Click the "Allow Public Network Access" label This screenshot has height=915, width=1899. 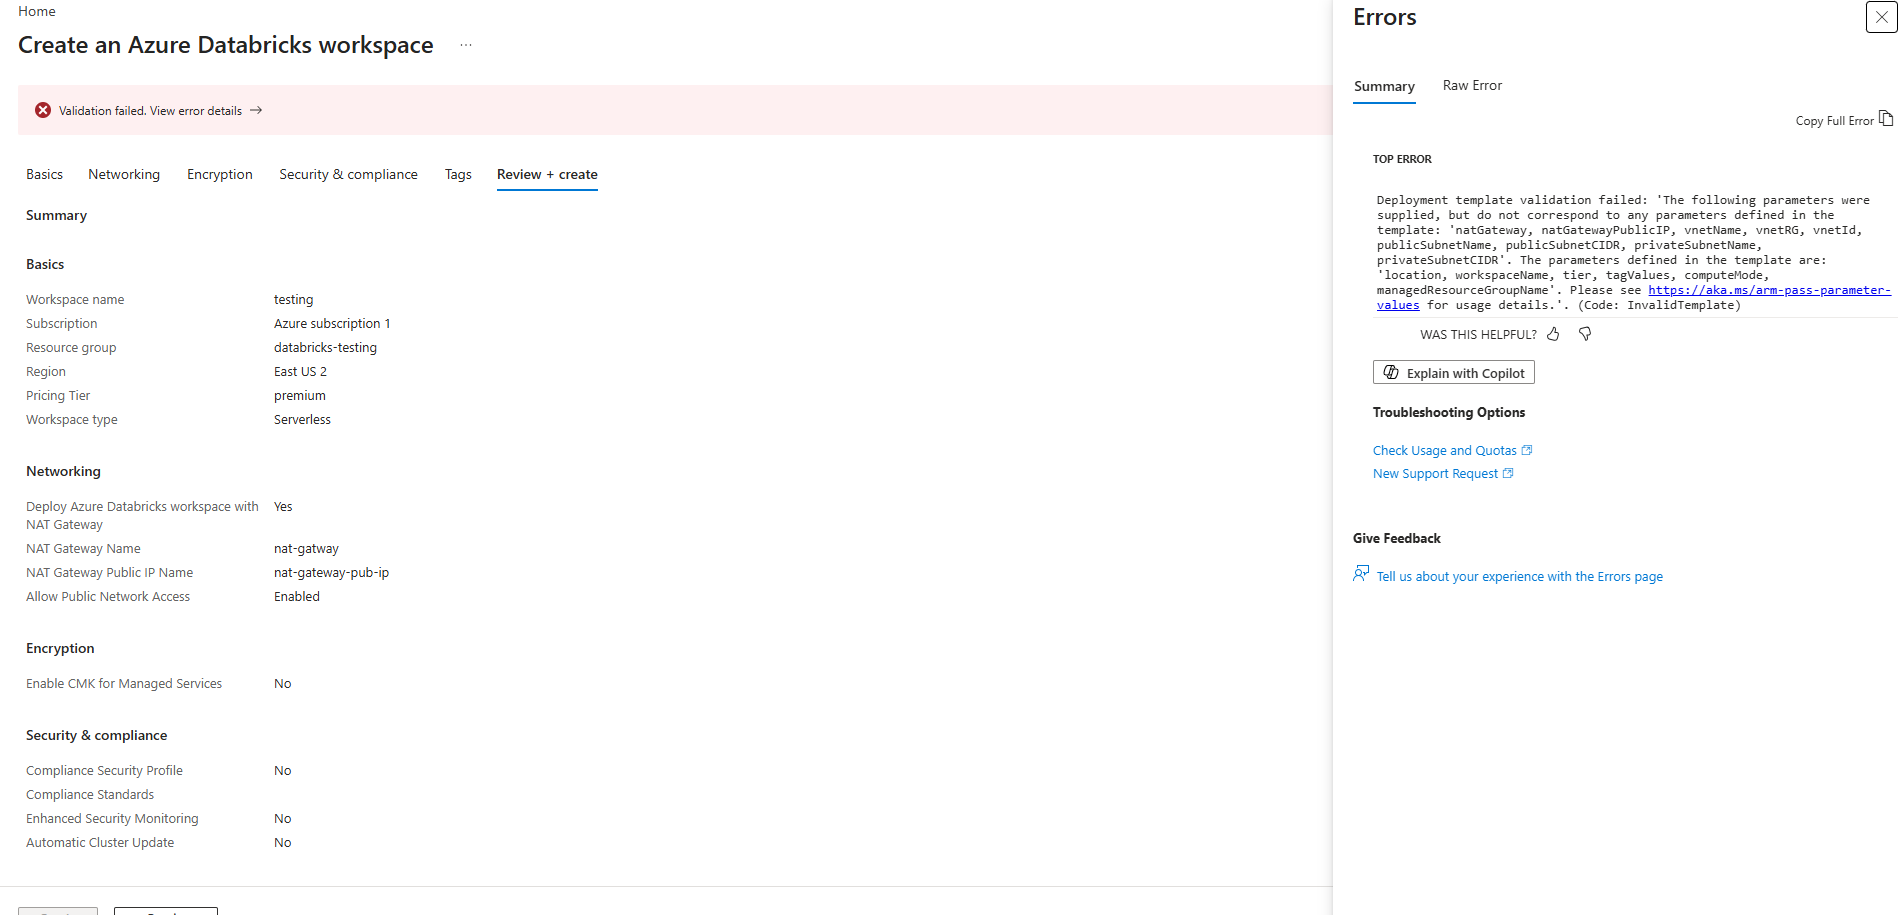(108, 597)
